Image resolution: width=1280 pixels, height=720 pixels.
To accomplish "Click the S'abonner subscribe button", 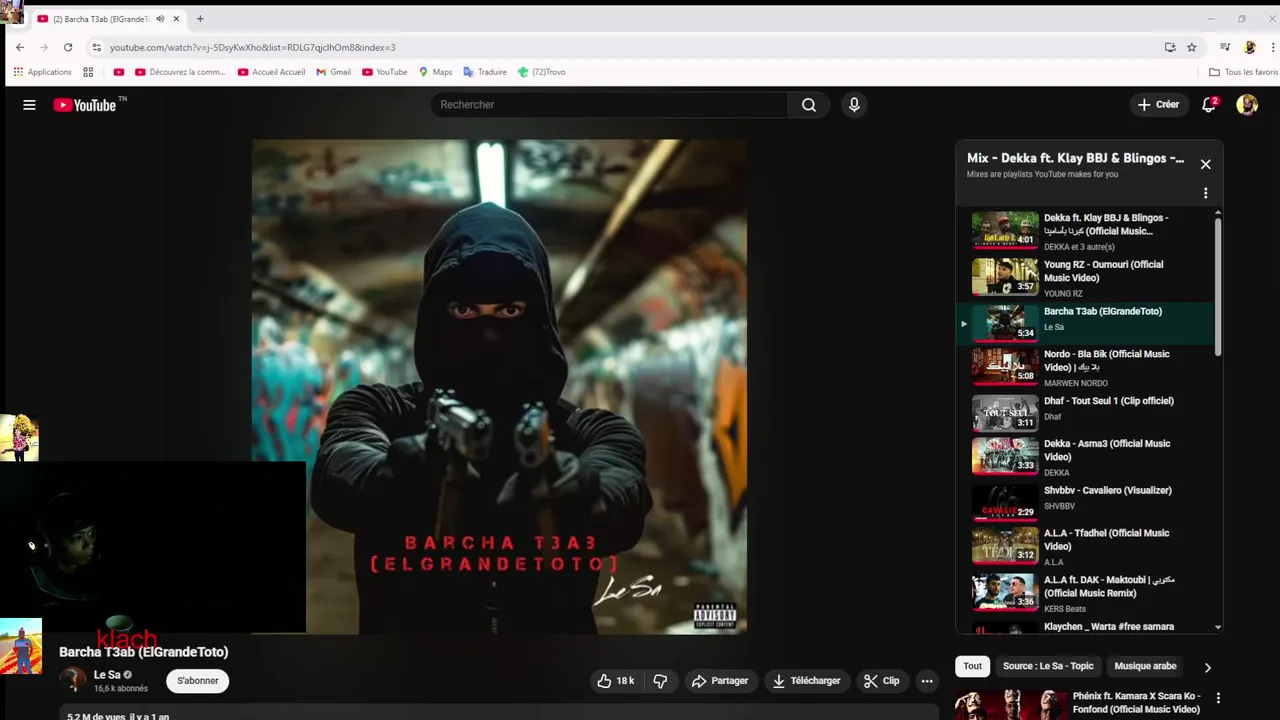I will pyautogui.click(x=198, y=681).
